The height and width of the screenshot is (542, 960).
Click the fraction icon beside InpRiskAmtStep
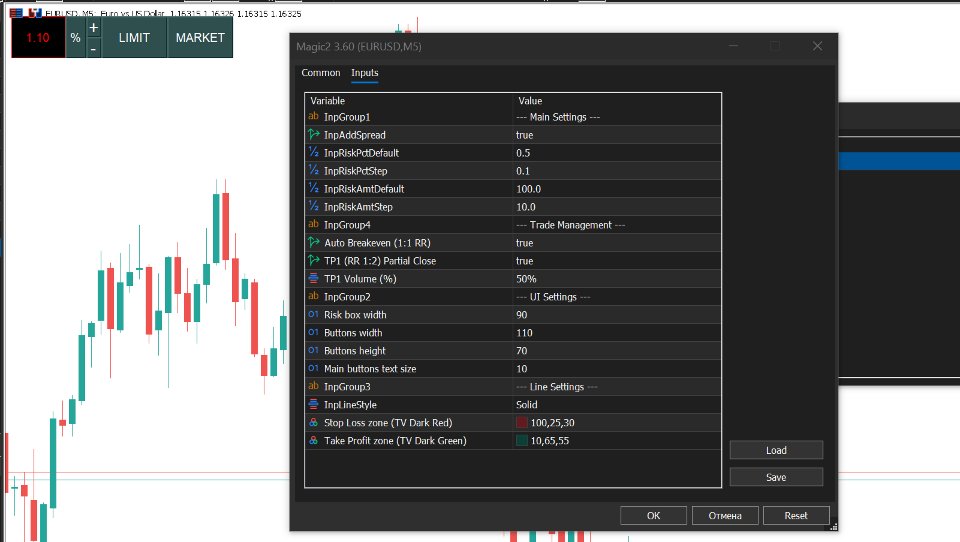tap(313, 206)
